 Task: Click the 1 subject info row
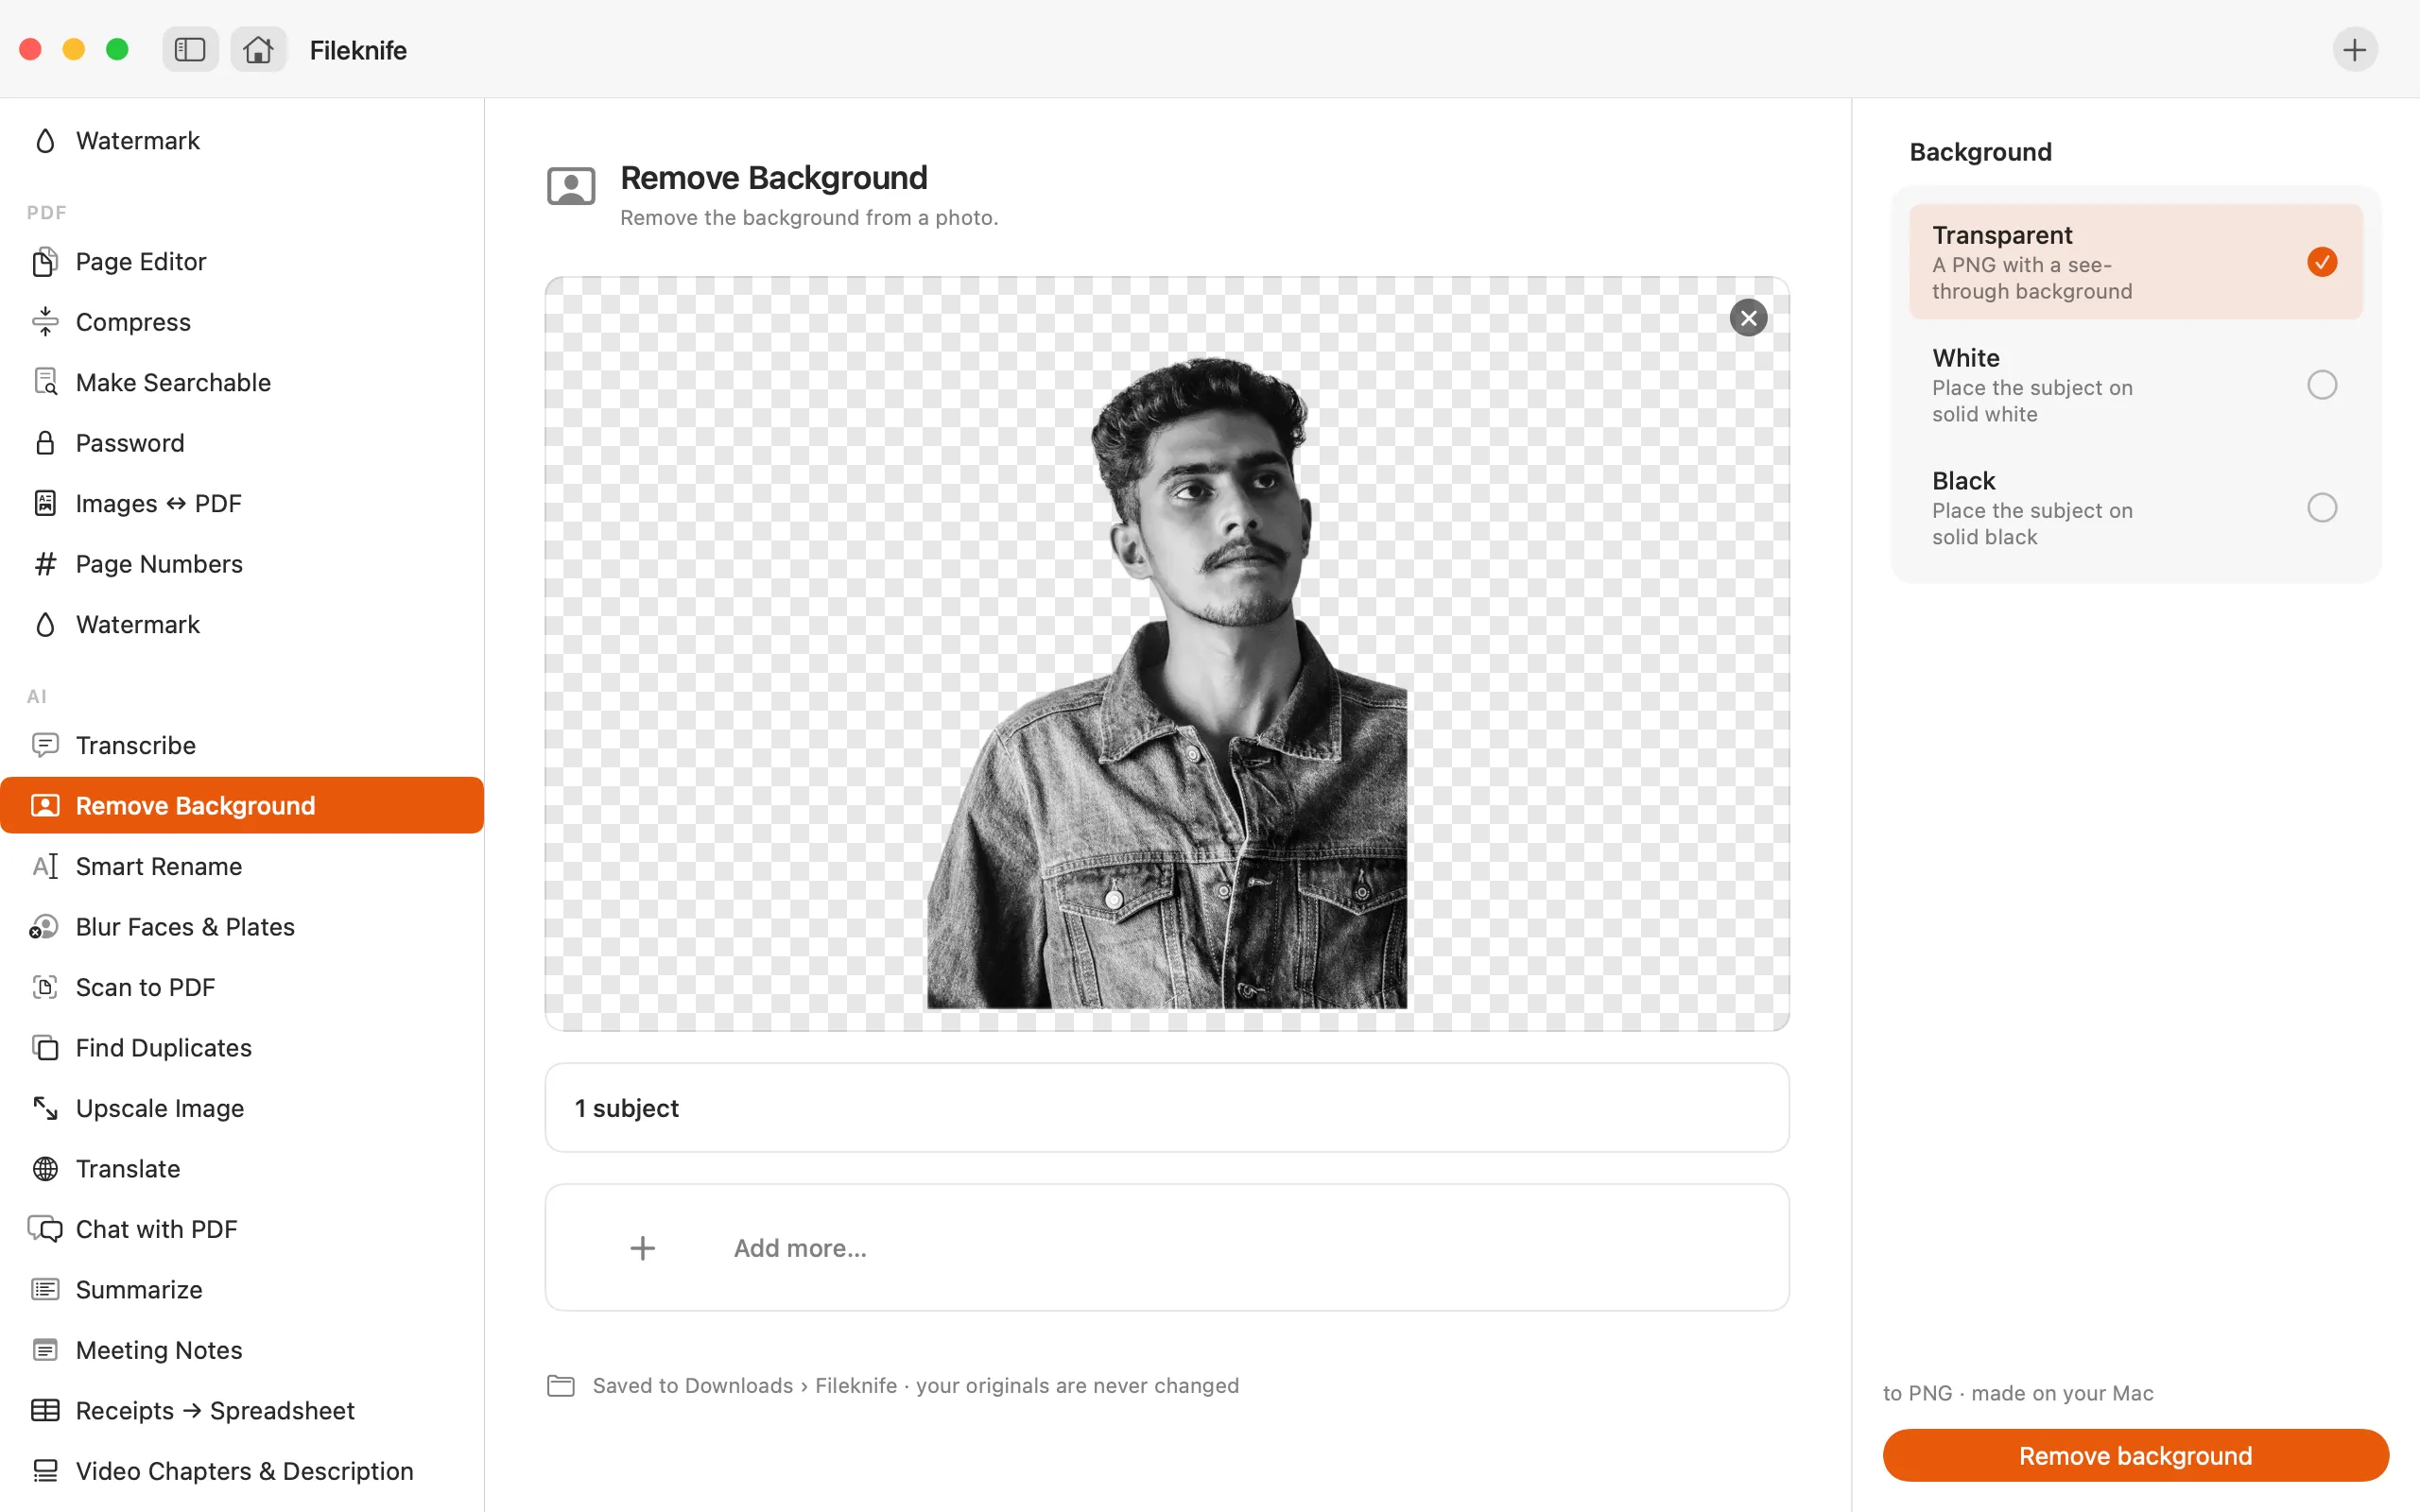(x=1166, y=1107)
